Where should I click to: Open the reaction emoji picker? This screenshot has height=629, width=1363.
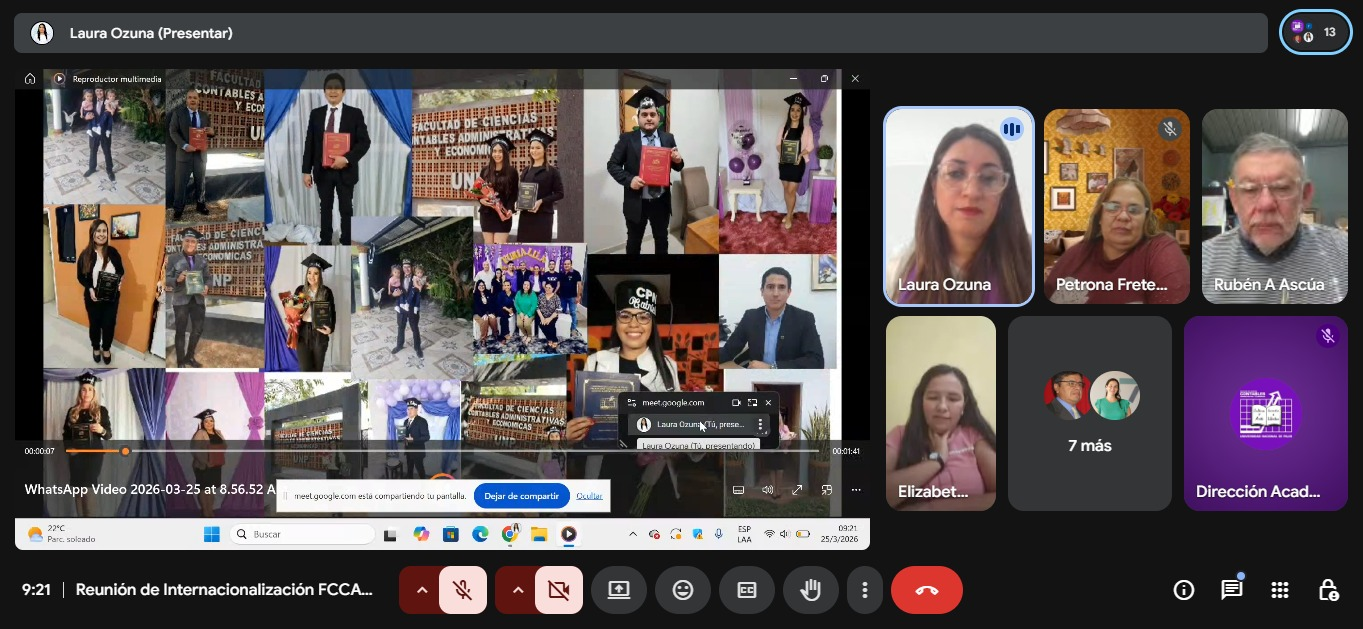(683, 590)
